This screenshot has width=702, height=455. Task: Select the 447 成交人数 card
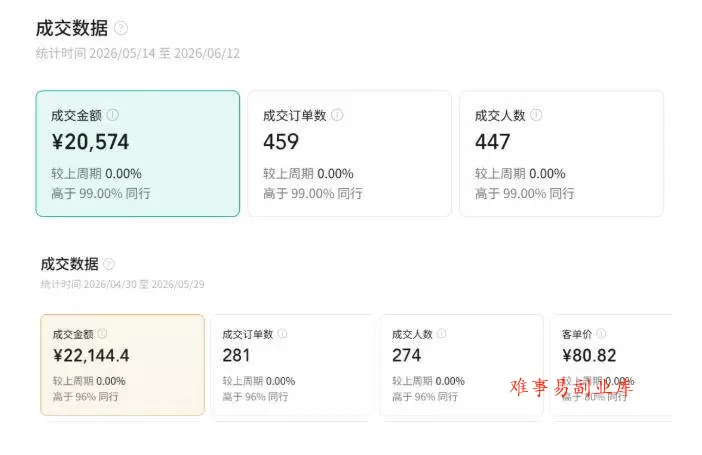coord(561,154)
